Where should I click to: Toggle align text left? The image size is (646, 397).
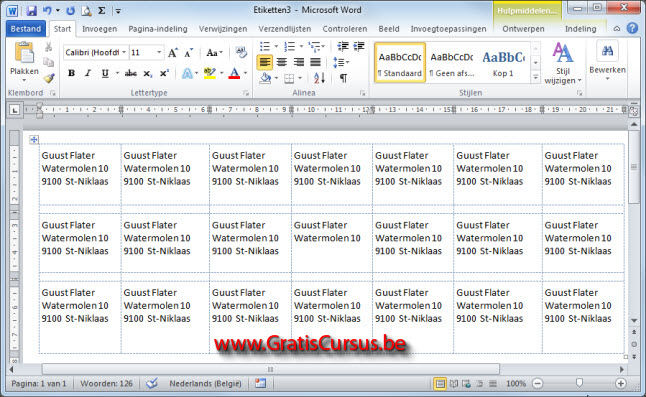click(264, 62)
